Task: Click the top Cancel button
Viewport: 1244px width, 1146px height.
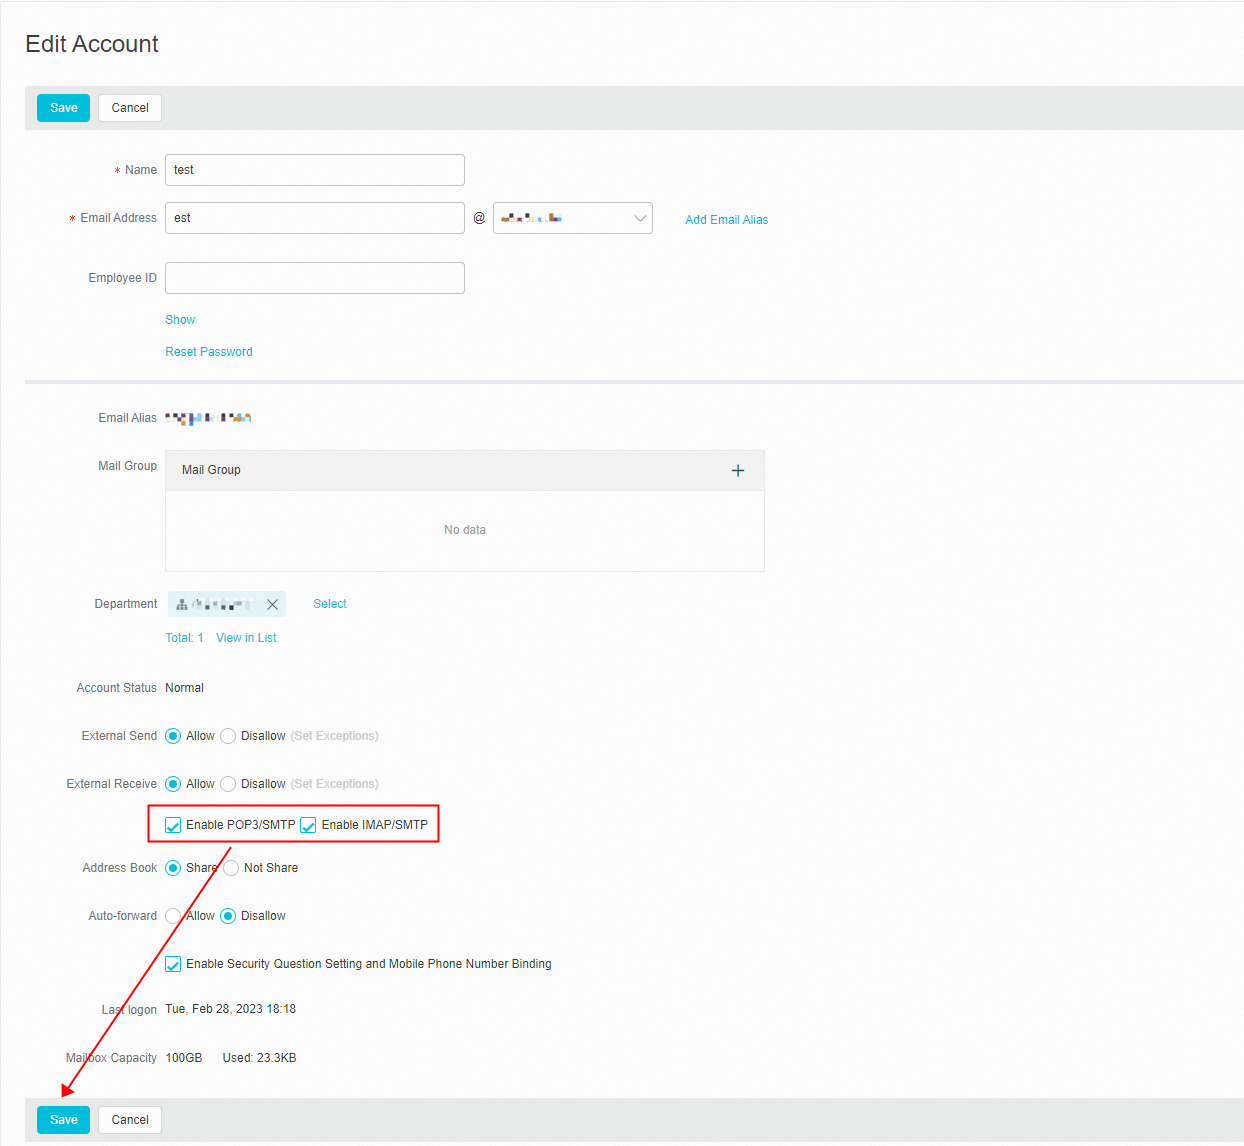Action: click(130, 108)
